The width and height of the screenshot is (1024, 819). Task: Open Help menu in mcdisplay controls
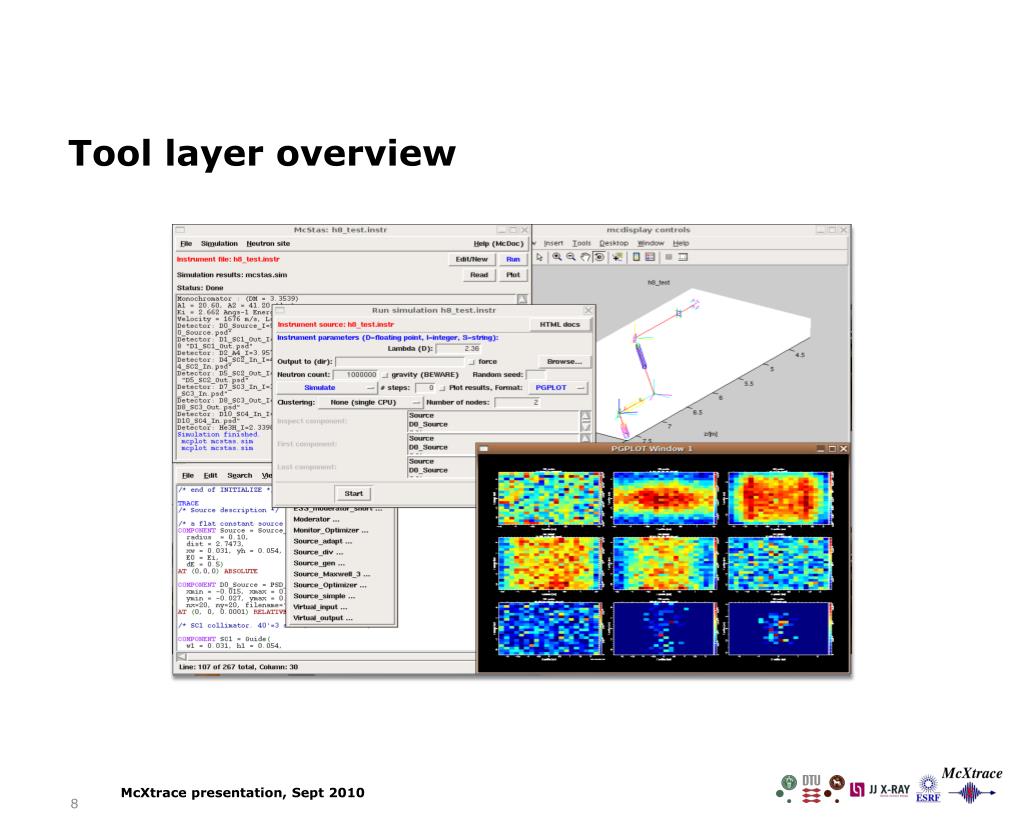point(680,243)
